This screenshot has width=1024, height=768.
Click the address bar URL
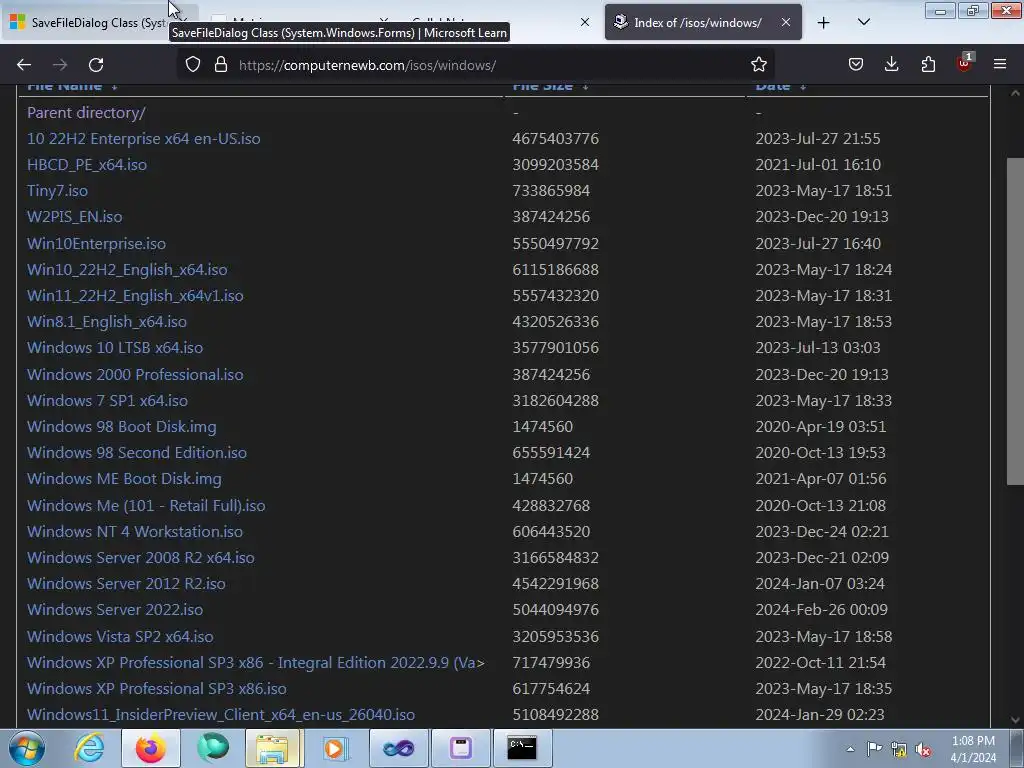(x=367, y=65)
